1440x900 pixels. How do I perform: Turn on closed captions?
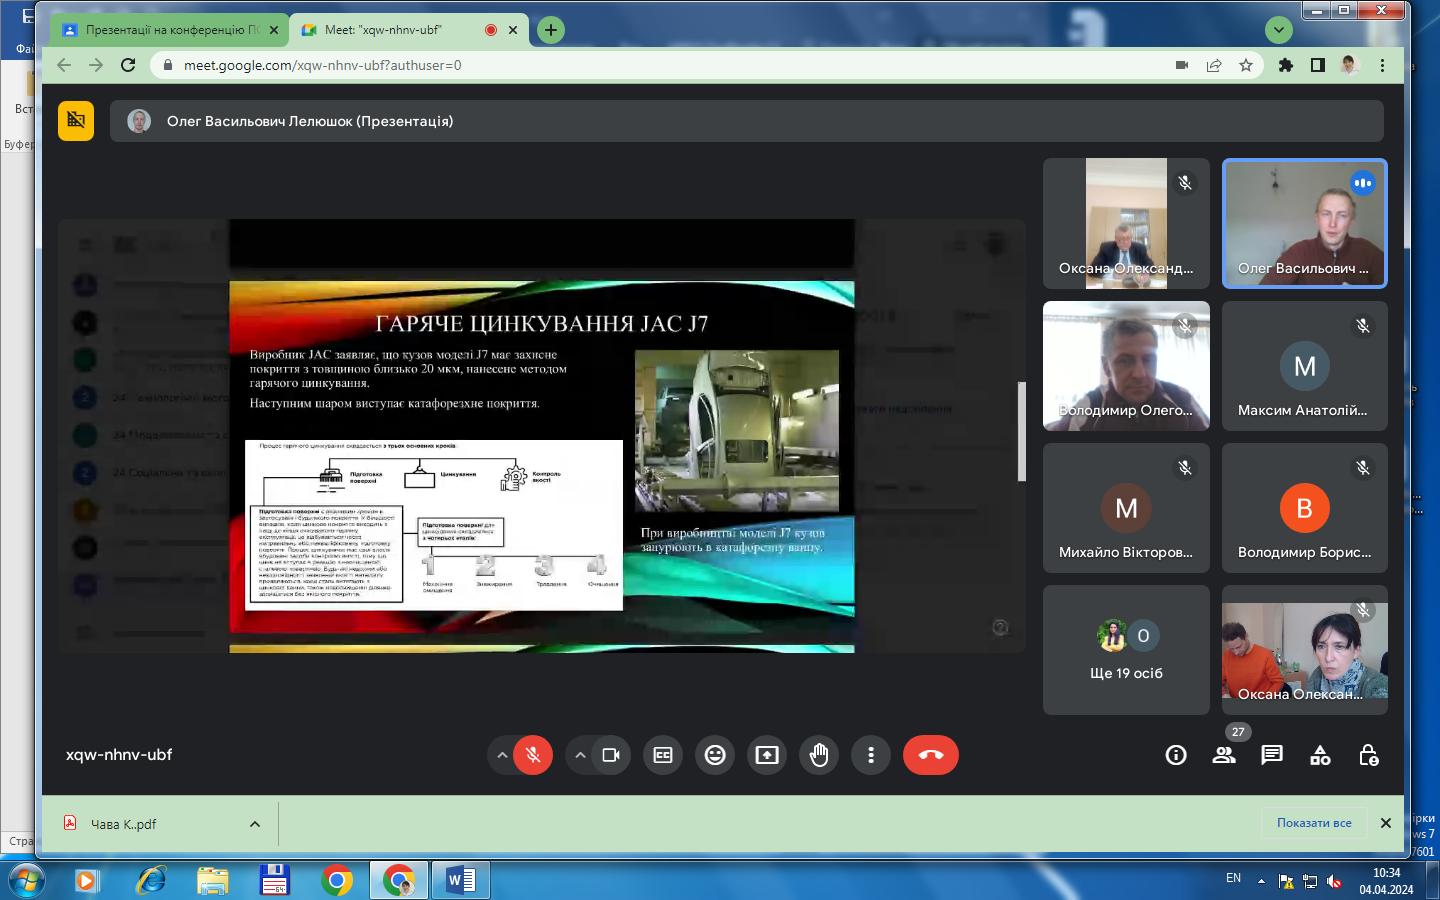click(663, 755)
